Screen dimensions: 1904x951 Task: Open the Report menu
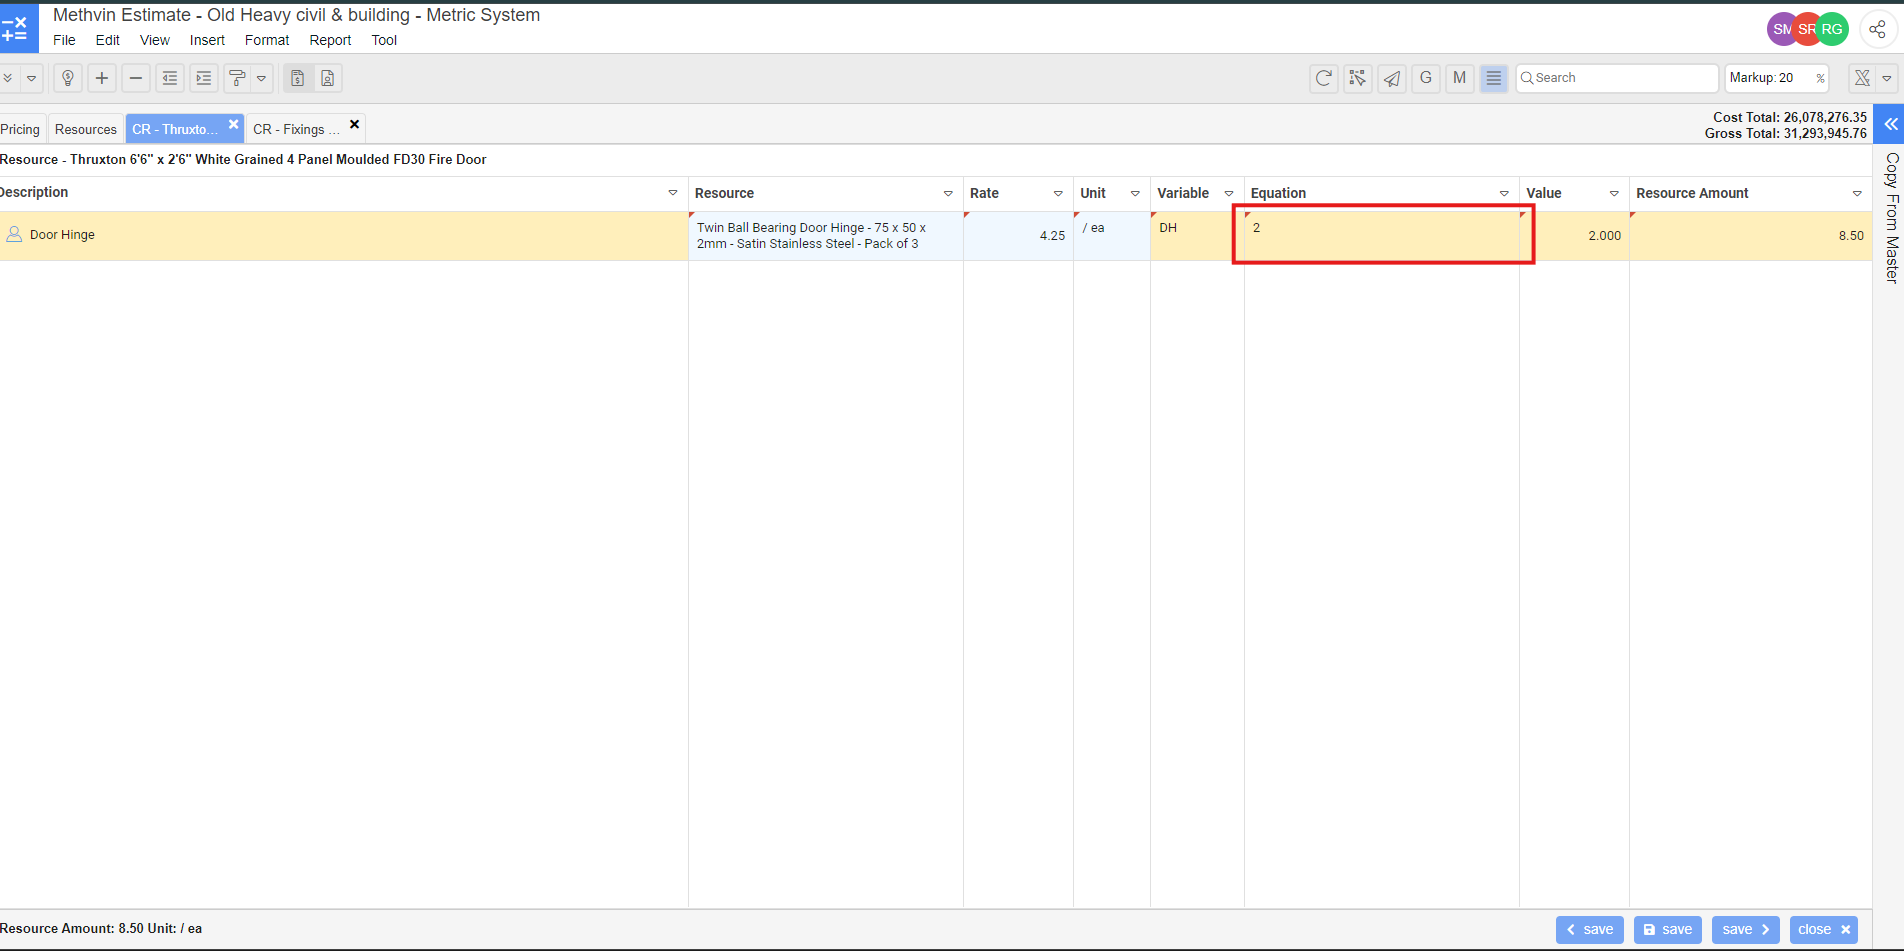pyautogui.click(x=330, y=40)
